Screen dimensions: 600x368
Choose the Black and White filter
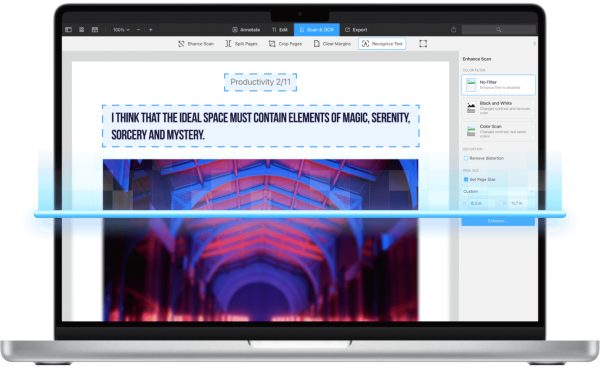pyautogui.click(x=498, y=108)
